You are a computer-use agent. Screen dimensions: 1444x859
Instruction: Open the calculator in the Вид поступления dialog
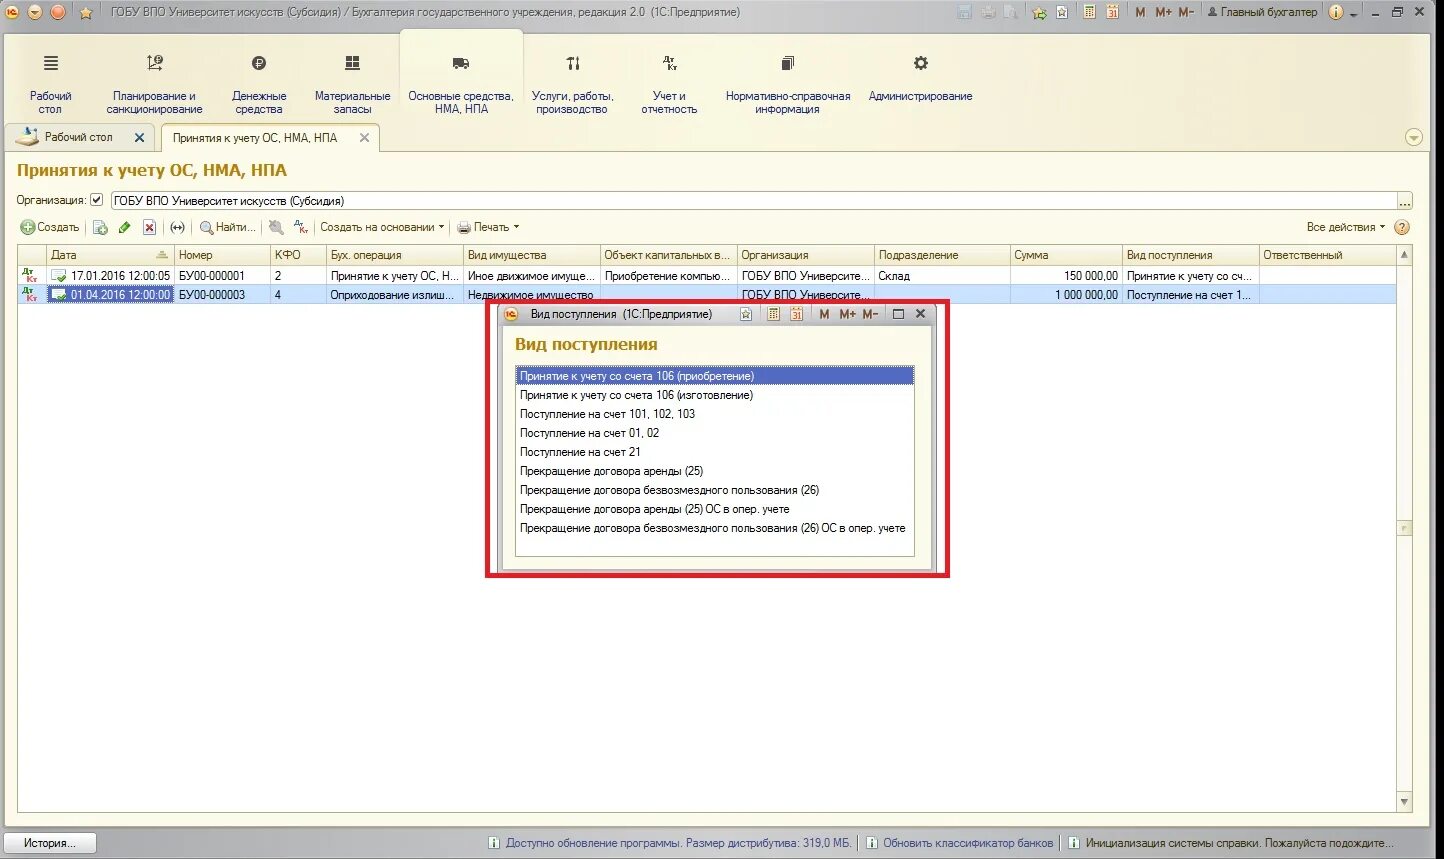tap(773, 314)
